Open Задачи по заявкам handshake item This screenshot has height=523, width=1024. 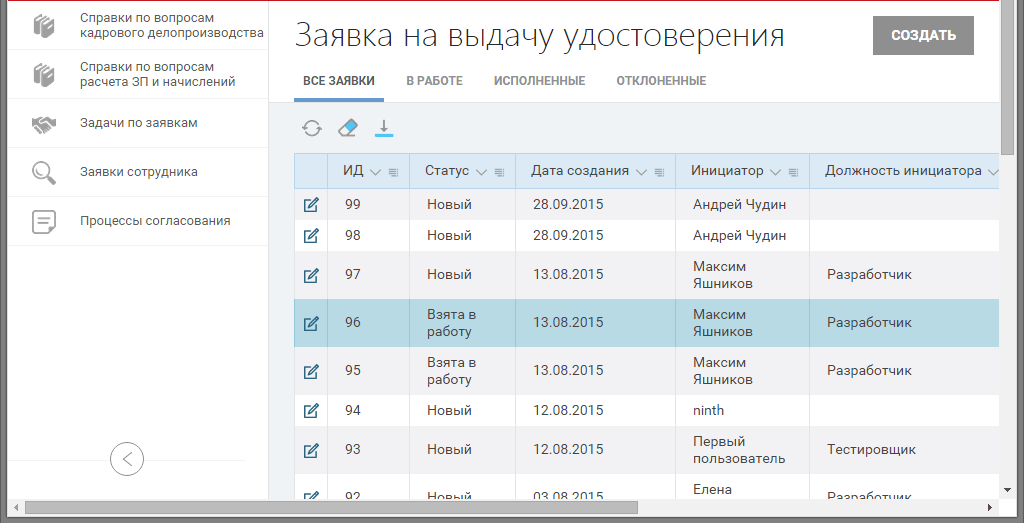(x=138, y=124)
